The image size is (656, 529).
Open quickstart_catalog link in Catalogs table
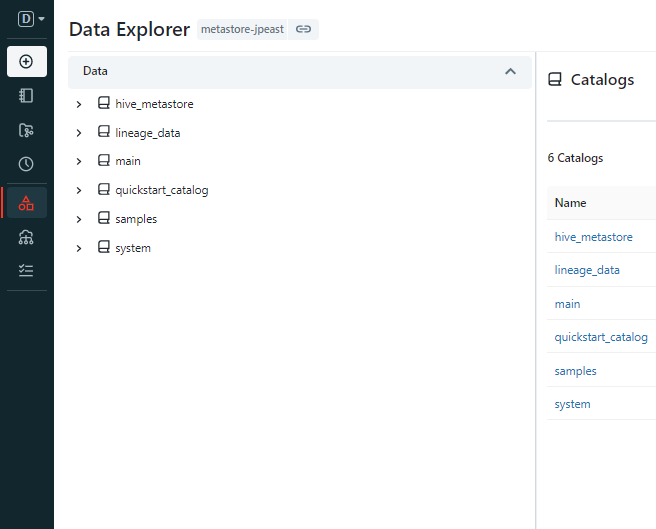coord(601,337)
